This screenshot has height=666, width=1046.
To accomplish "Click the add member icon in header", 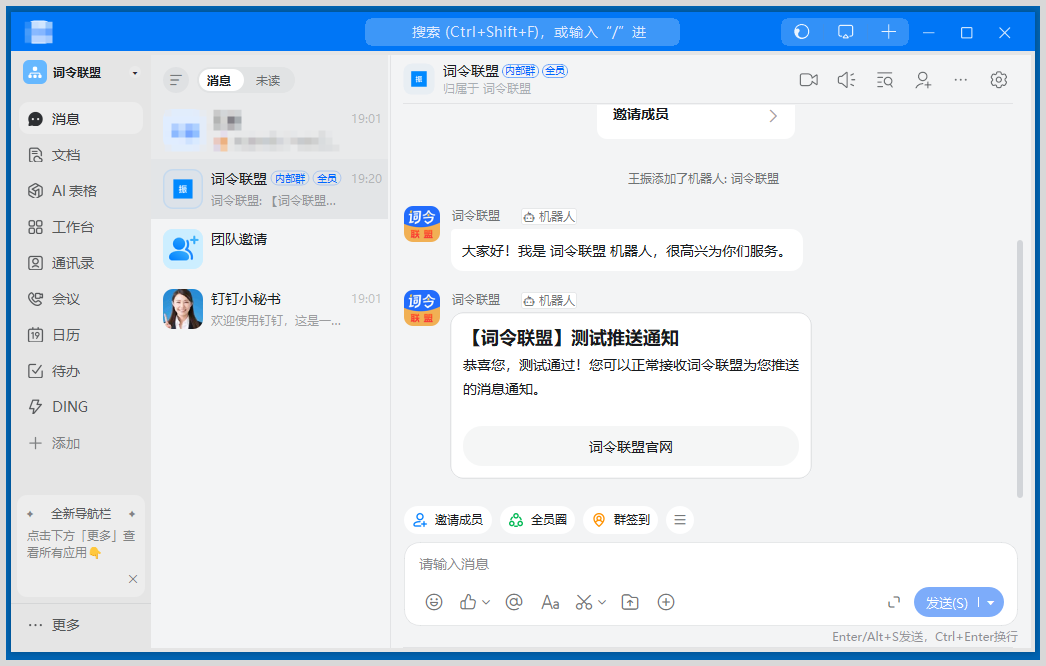I will (x=923, y=80).
